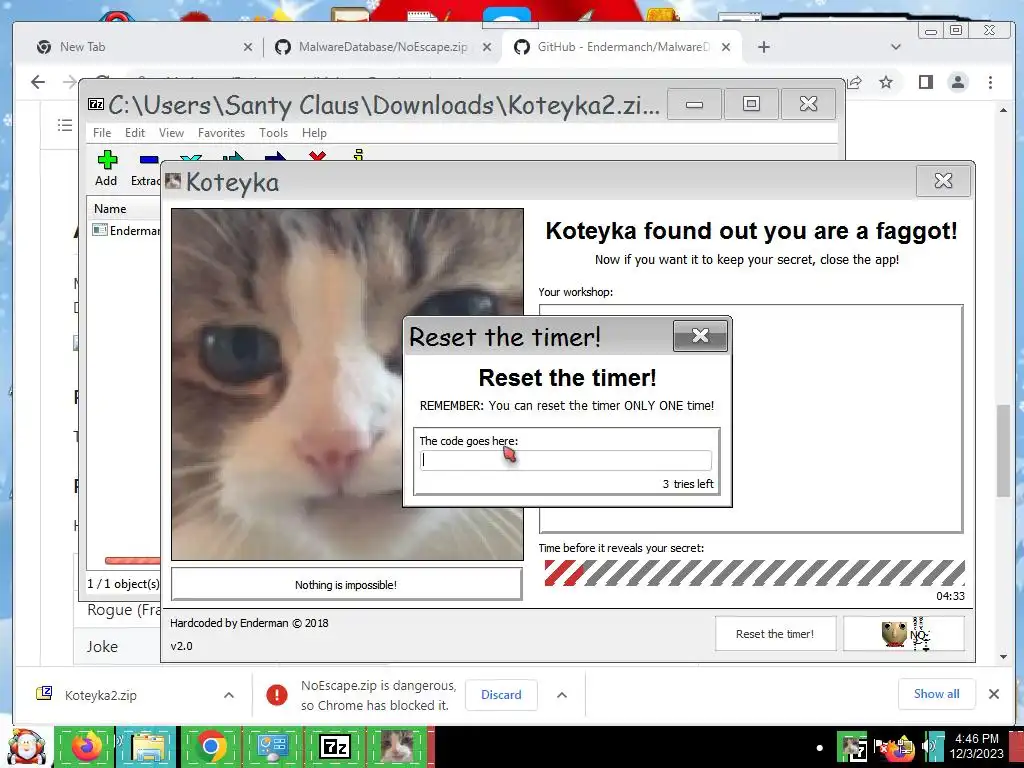This screenshot has width=1024, height=768.
Task: Switch to MalwareDatabase/NoEscape.zip tab
Action: point(383,47)
